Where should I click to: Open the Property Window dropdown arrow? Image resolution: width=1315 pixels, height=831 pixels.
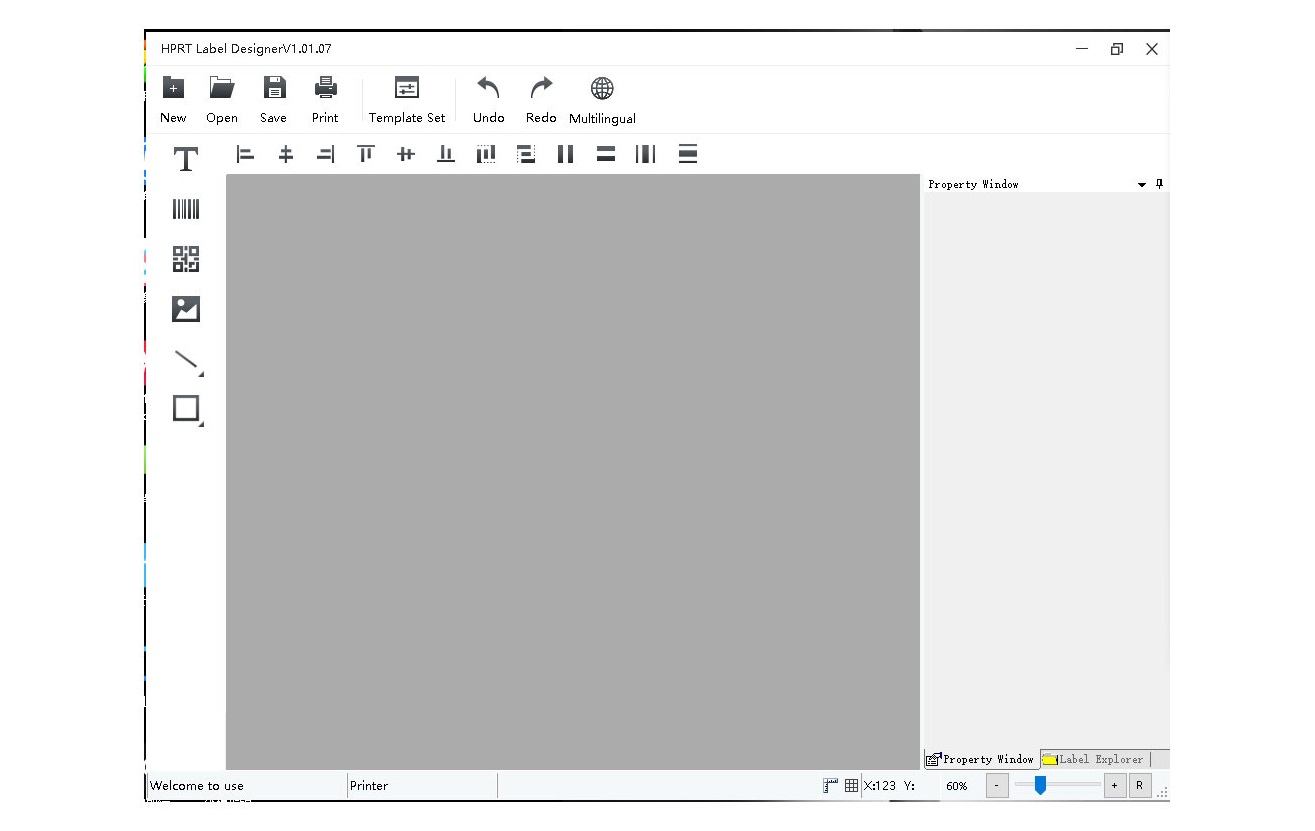click(x=1142, y=185)
